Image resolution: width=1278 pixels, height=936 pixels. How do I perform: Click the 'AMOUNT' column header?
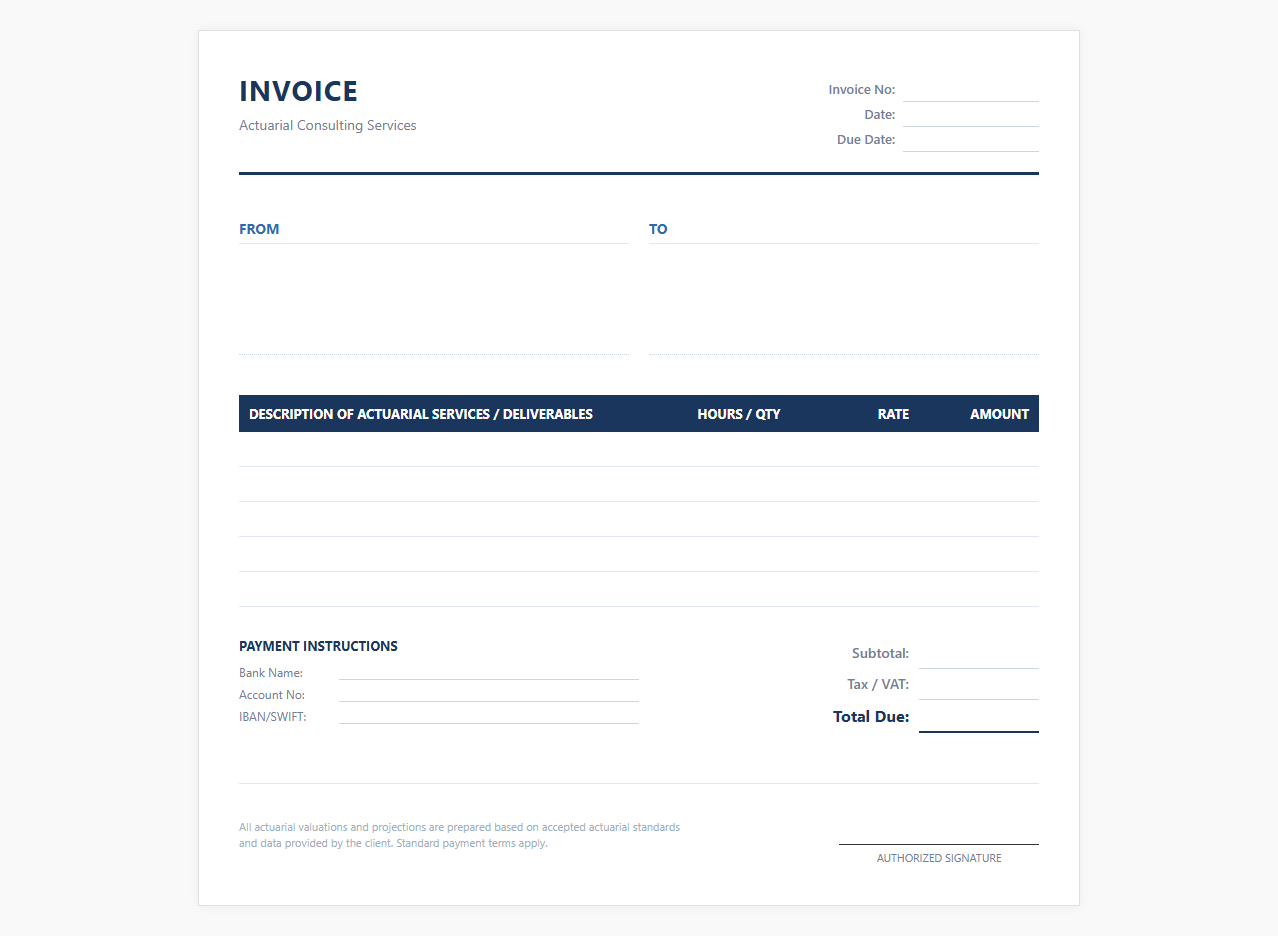[999, 414]
